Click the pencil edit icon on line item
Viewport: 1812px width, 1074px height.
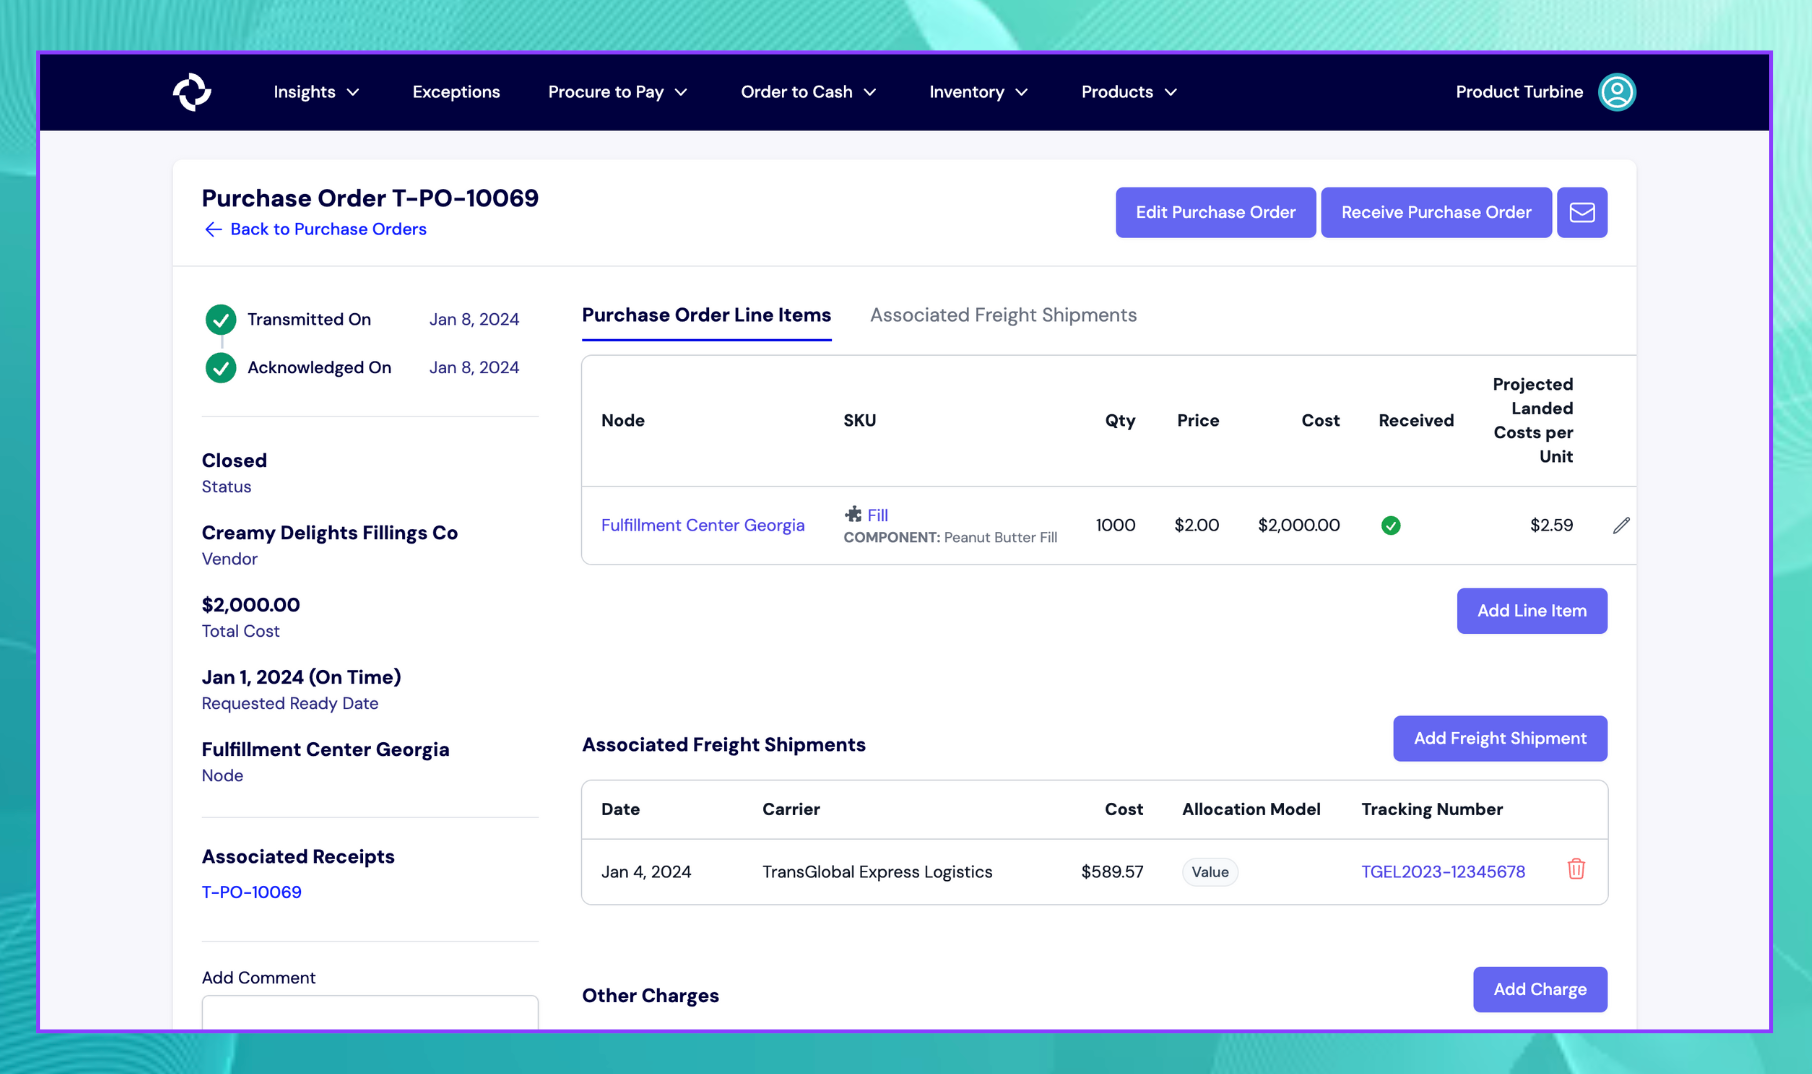tap(1620, 526)
